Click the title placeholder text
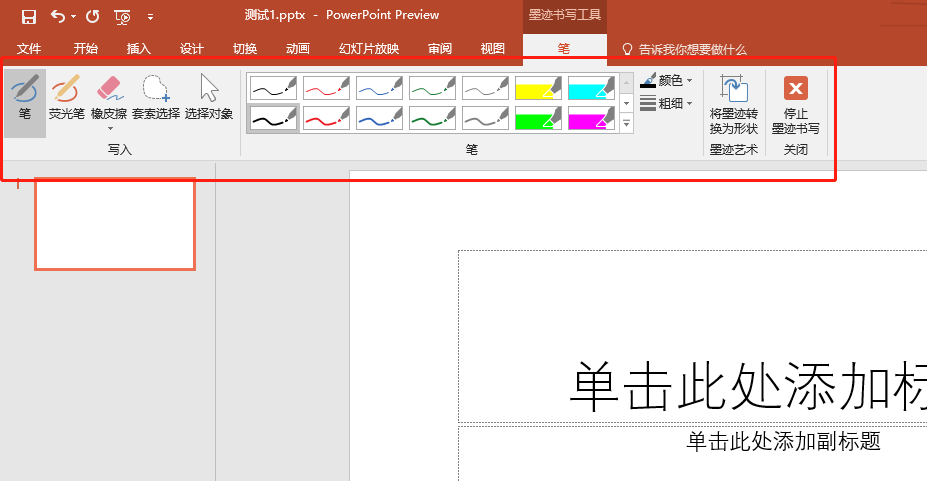 [x=748, y=387]
